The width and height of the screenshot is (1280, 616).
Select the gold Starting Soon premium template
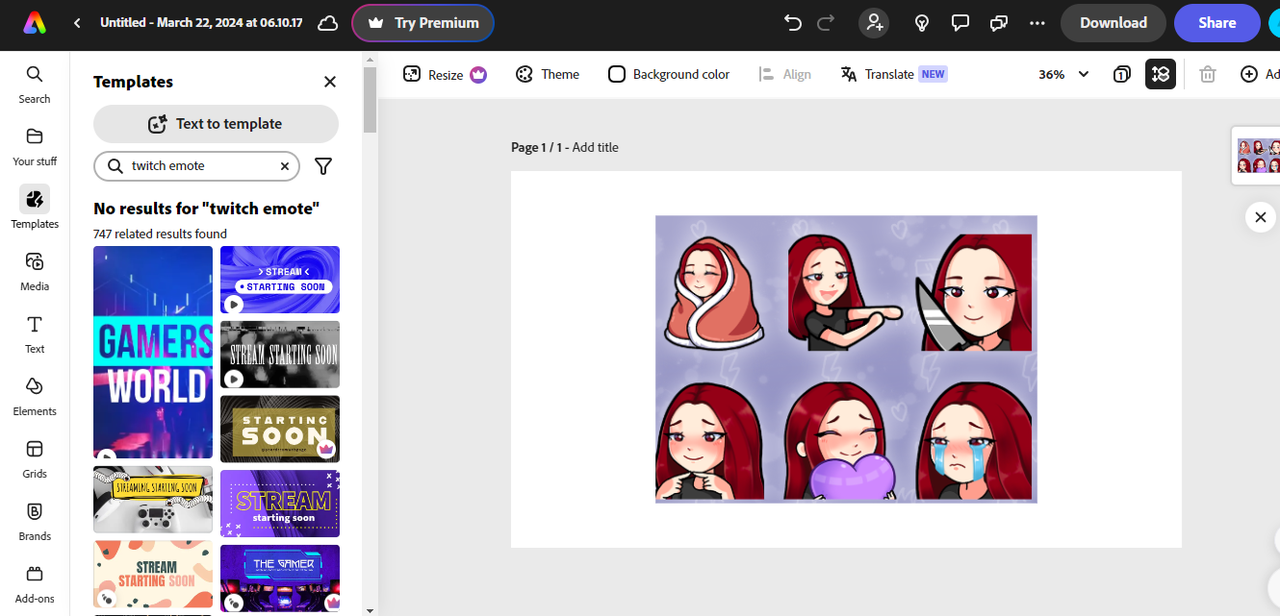click(280, 429)
